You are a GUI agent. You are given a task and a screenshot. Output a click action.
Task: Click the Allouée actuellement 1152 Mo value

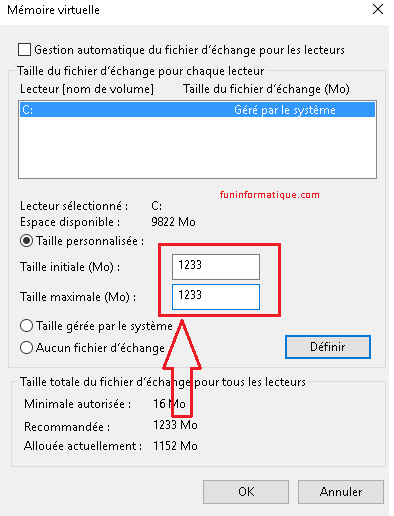pyautogui.click(x=175, y=446)
